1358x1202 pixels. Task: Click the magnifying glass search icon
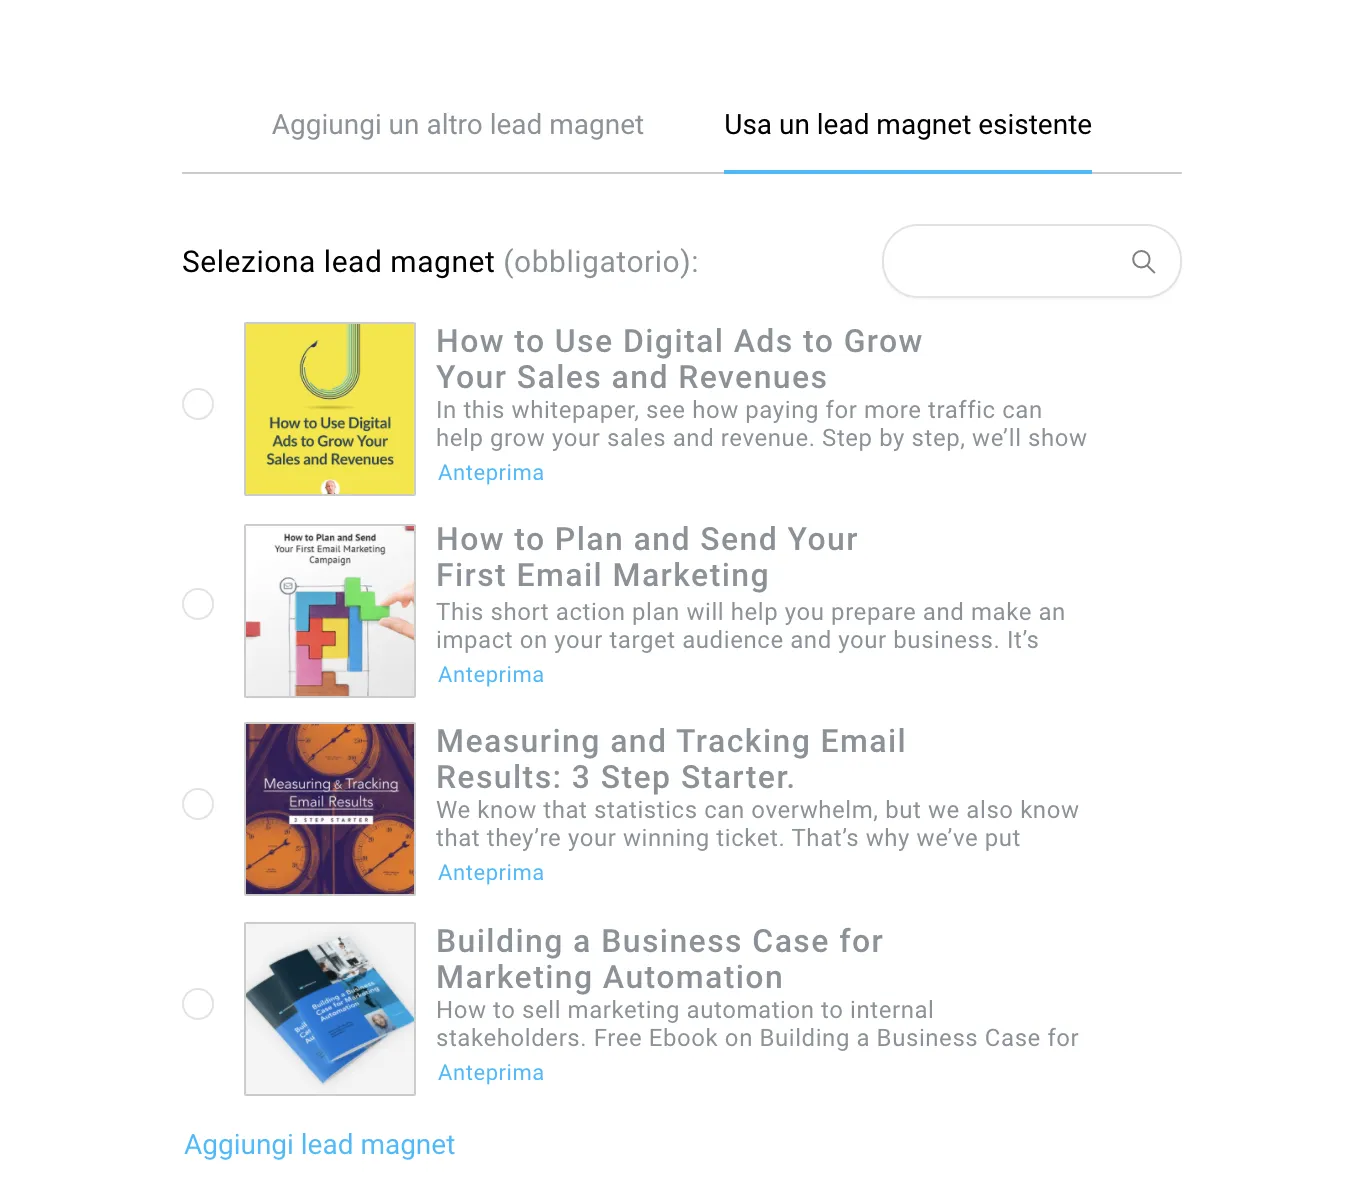click(x=1143, y=262)
